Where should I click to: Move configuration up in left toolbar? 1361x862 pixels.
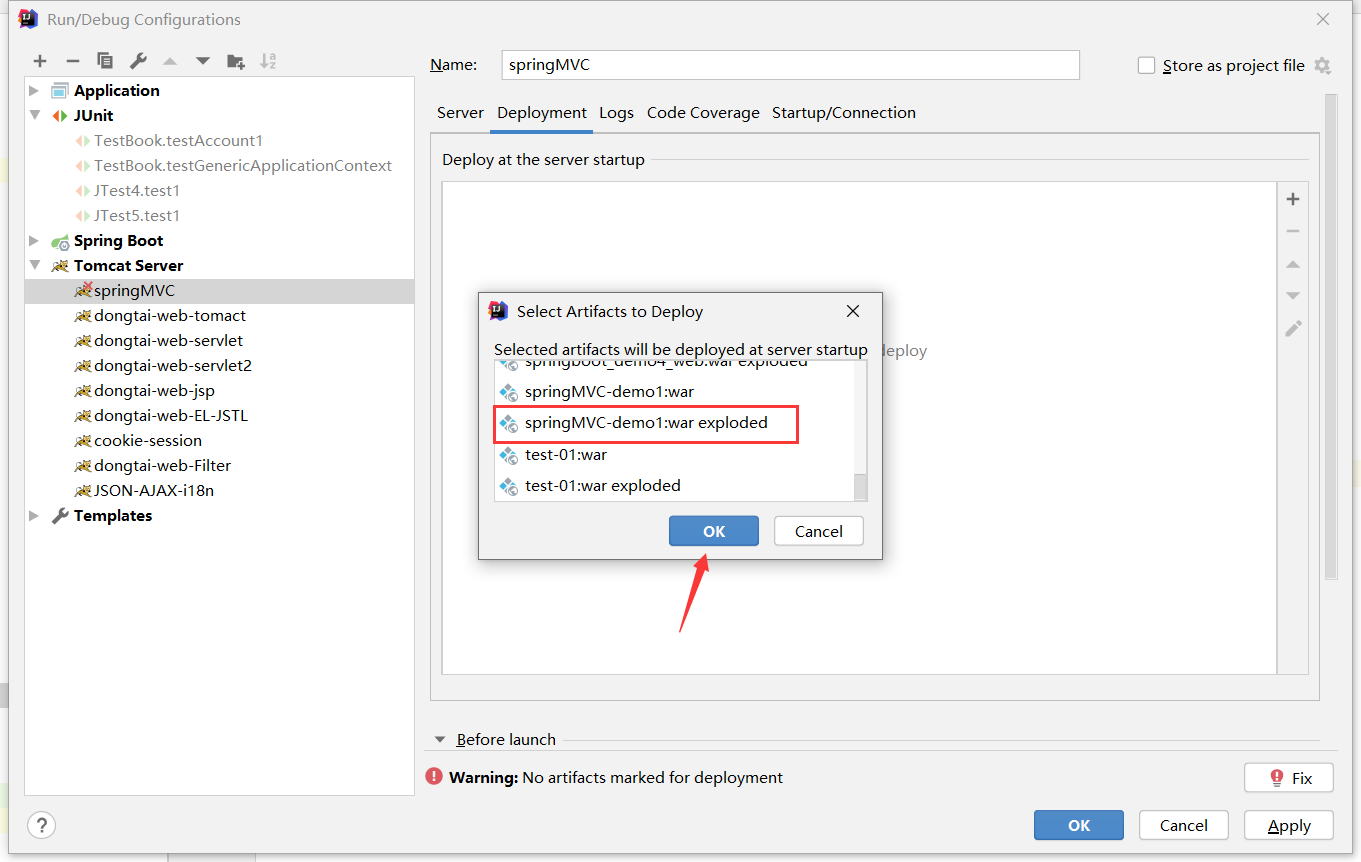tap(170, 61)
